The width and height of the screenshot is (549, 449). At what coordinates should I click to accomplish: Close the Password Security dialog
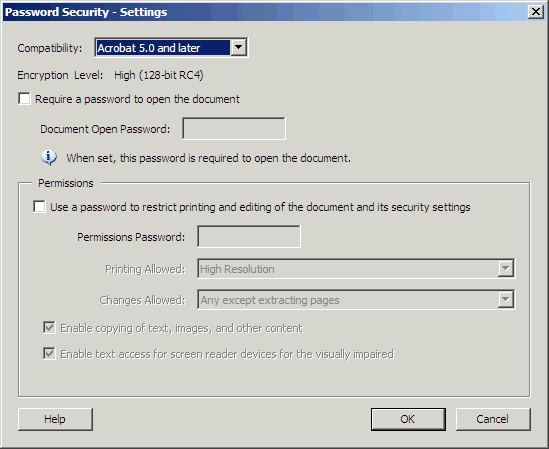(535, 12)
